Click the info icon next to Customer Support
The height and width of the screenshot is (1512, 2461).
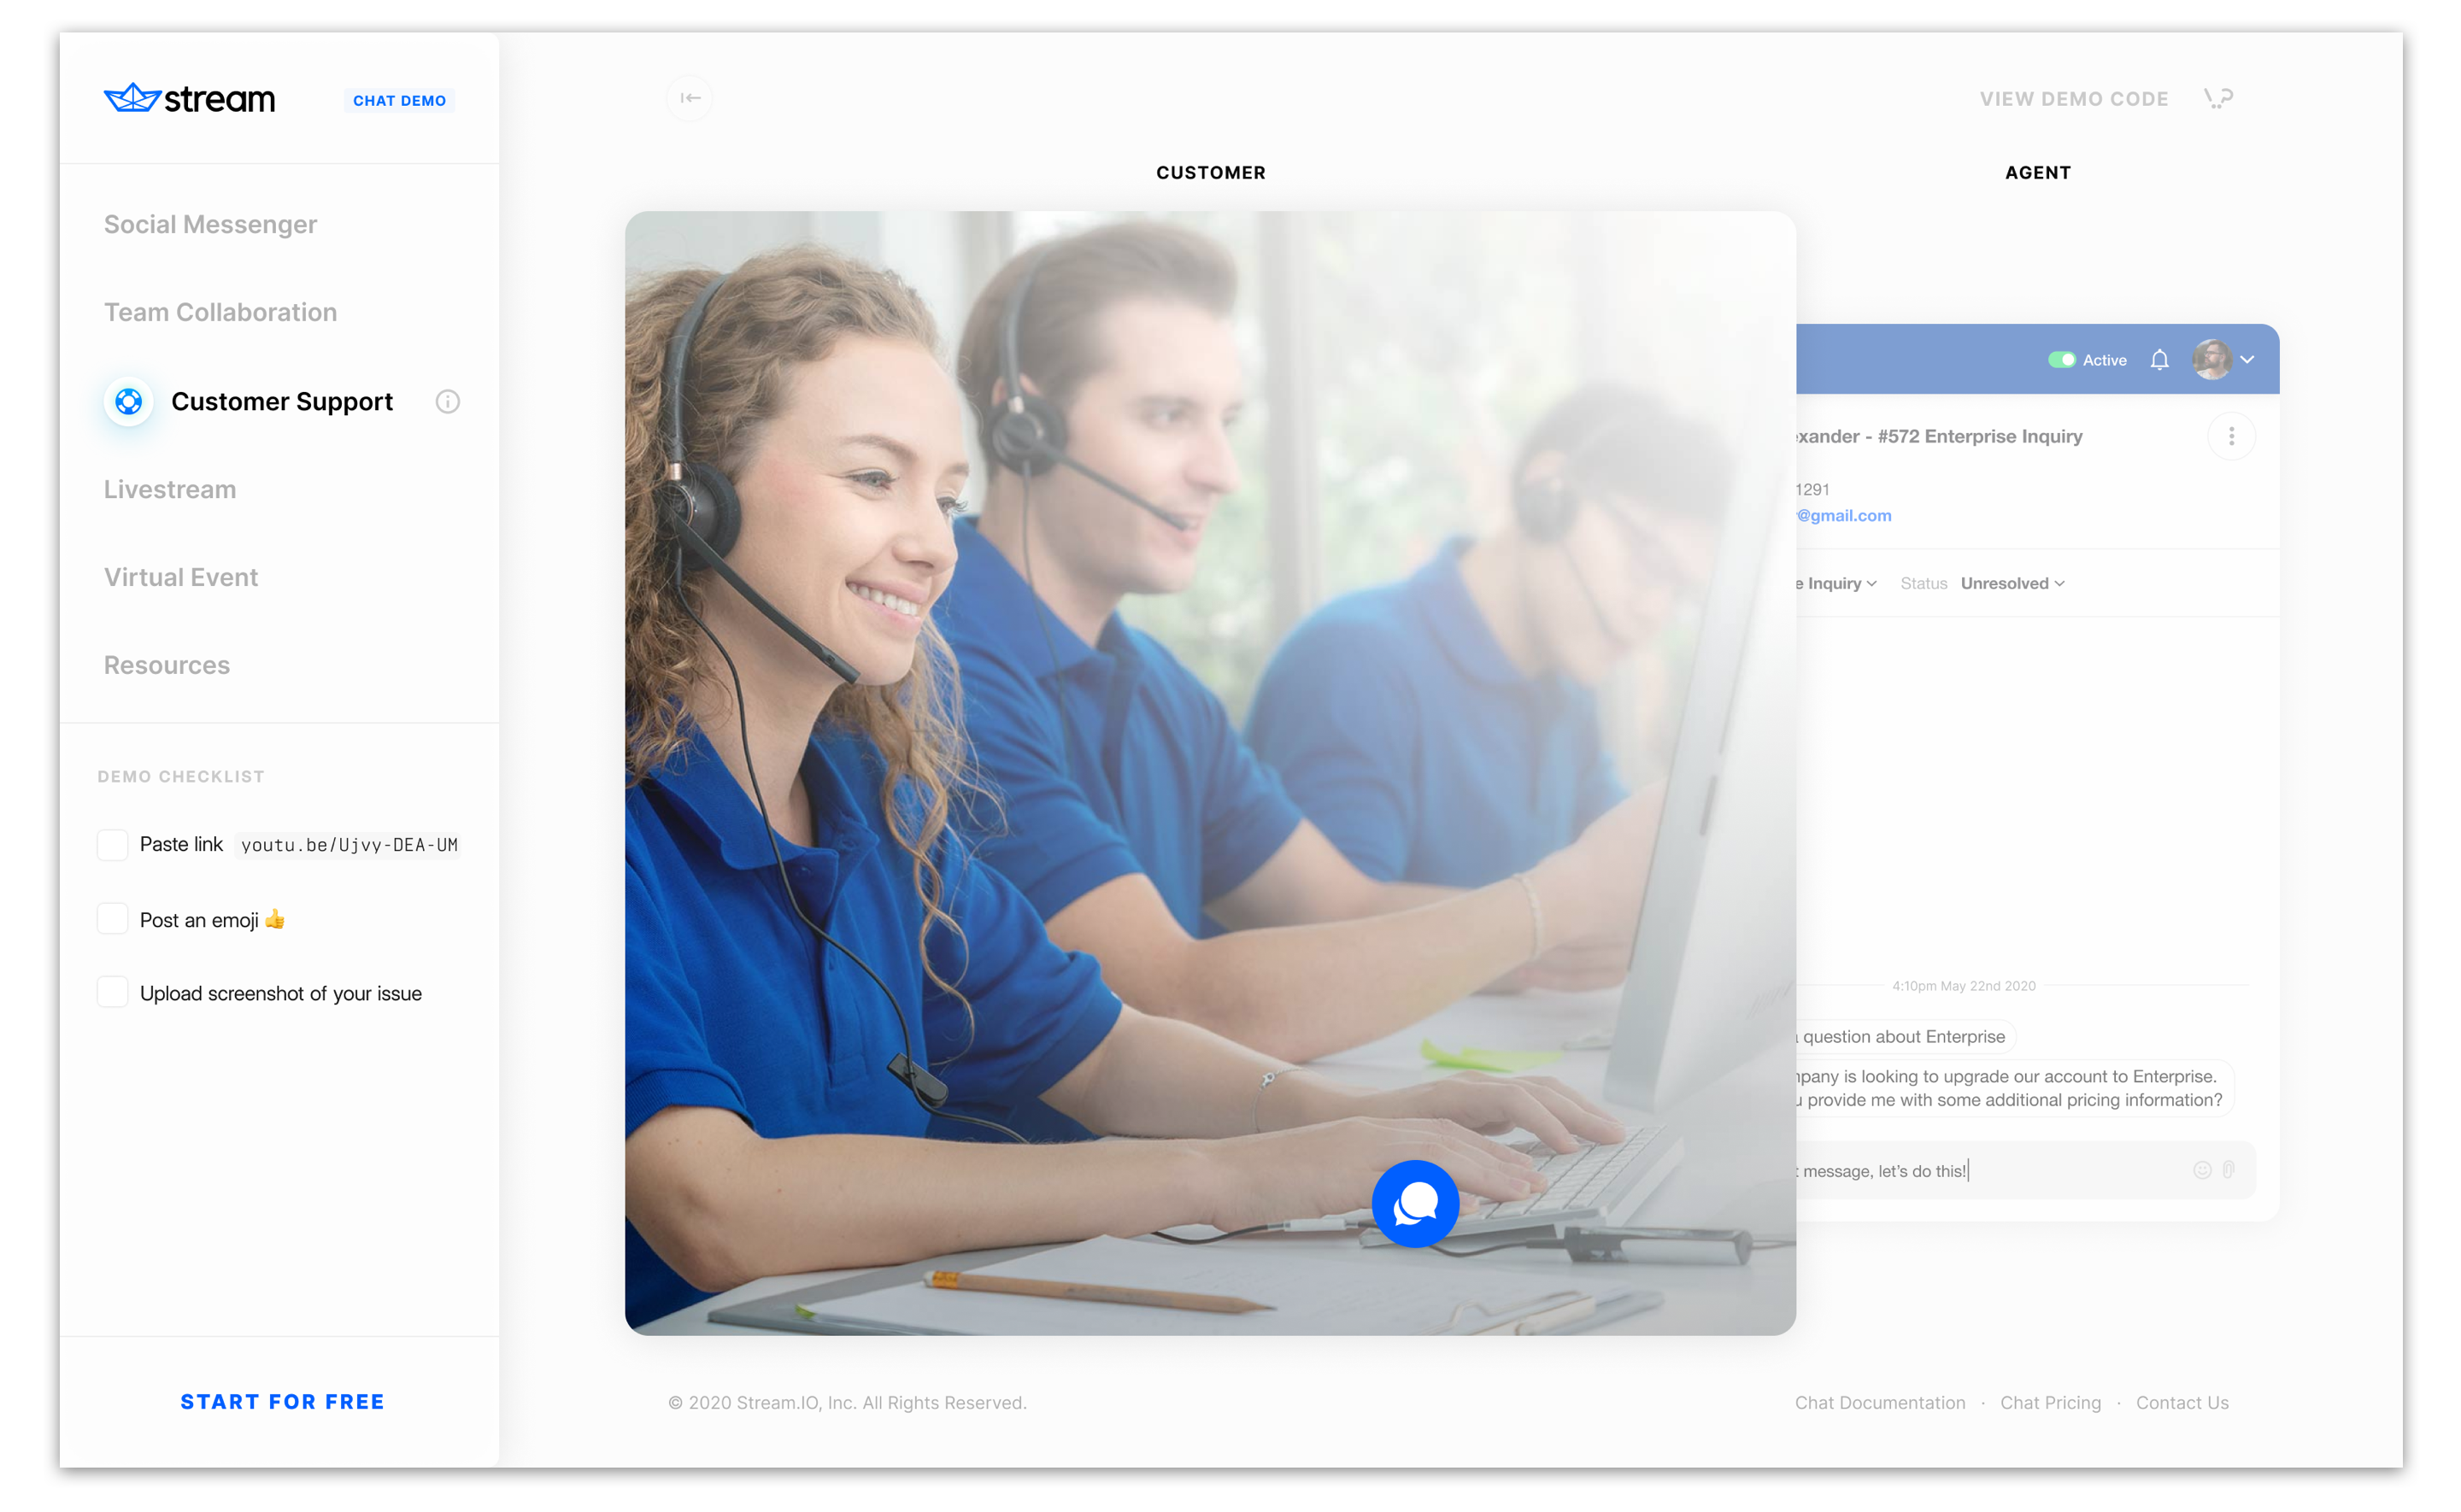(x=449, y=401)
